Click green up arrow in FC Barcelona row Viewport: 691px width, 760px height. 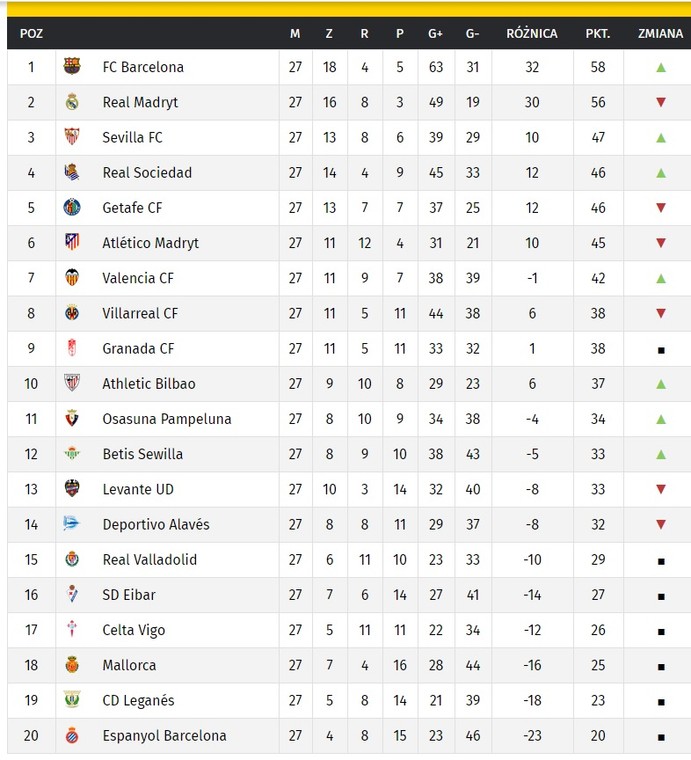pyautogui.click(x=660, y=67)
